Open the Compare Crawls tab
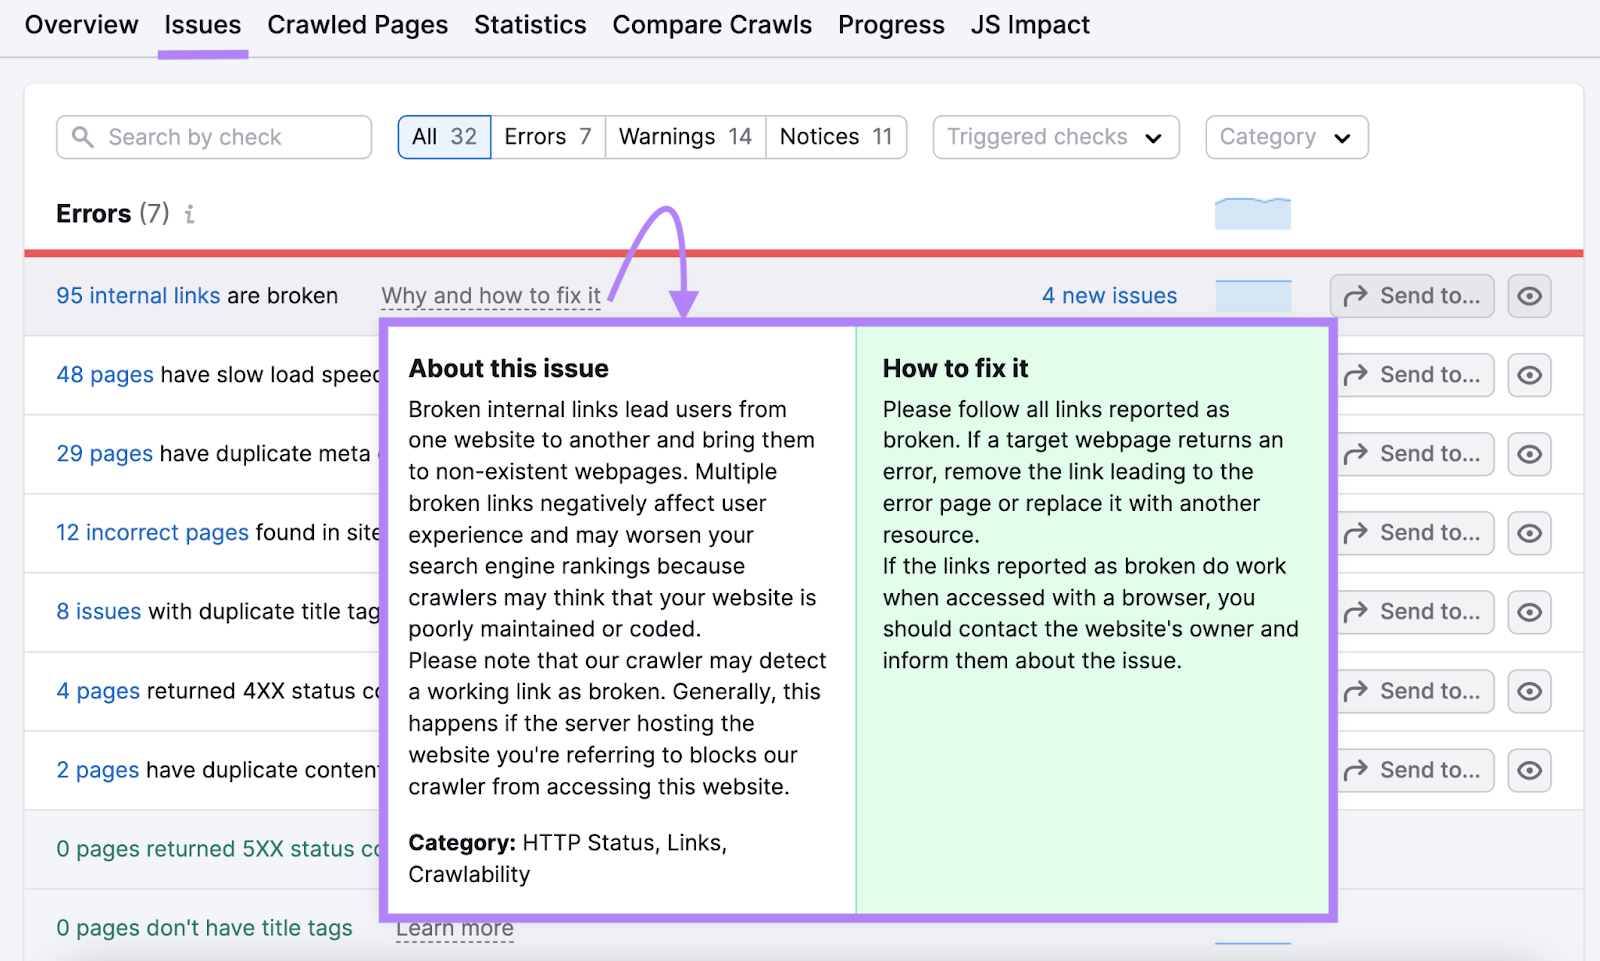Image resolution: width=1600 pixels, height=961 pixels. [712, 24]
